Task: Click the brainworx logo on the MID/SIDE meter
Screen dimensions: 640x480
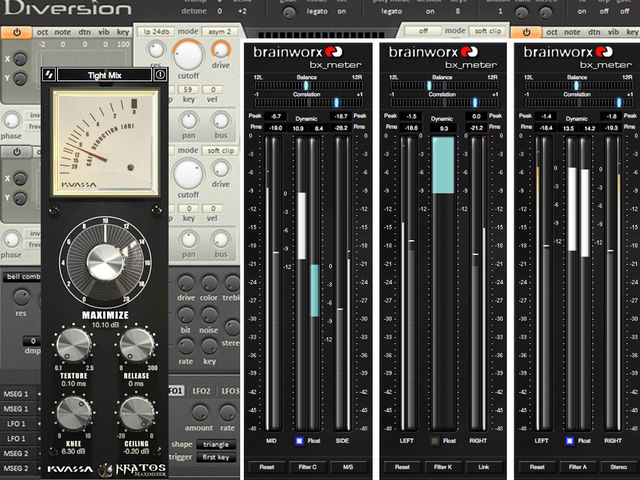Action: pyautogui.click(x=298, y=52)
